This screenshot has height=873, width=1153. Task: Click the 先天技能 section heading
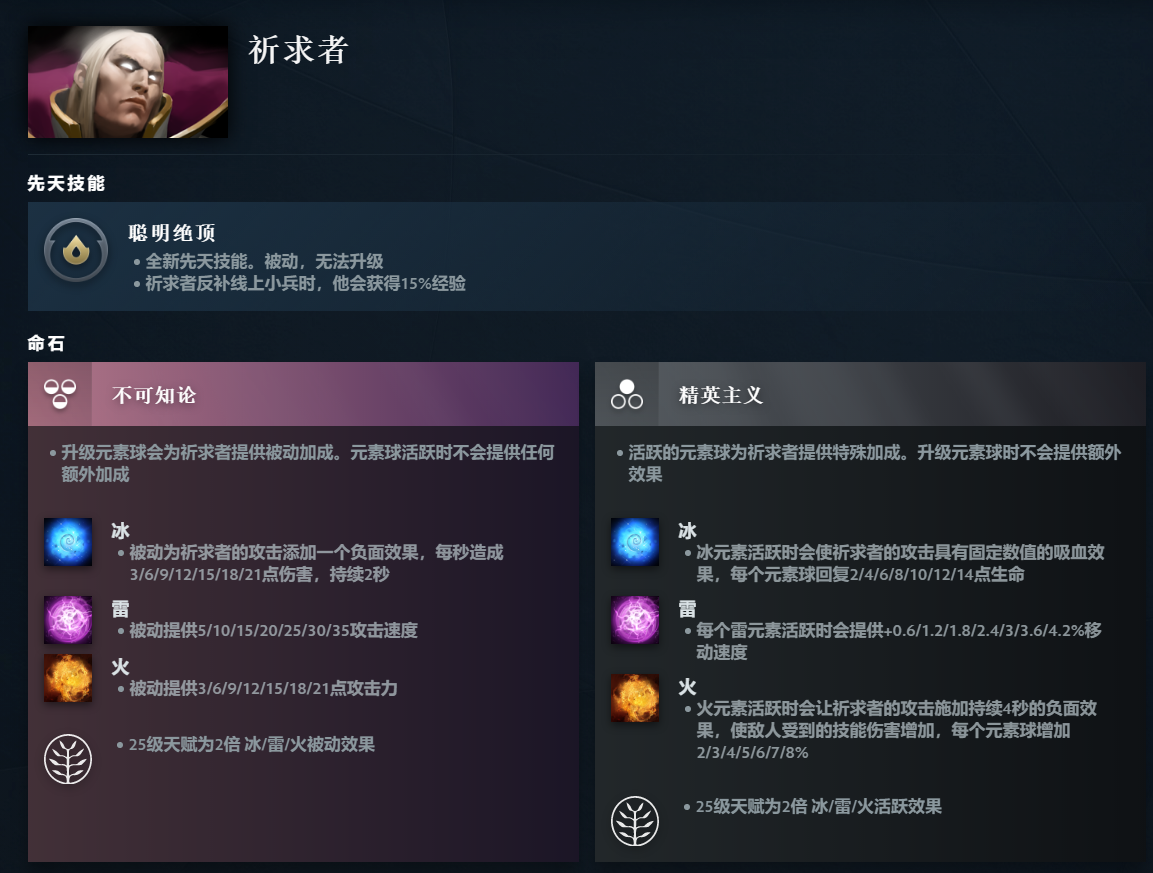66,183
